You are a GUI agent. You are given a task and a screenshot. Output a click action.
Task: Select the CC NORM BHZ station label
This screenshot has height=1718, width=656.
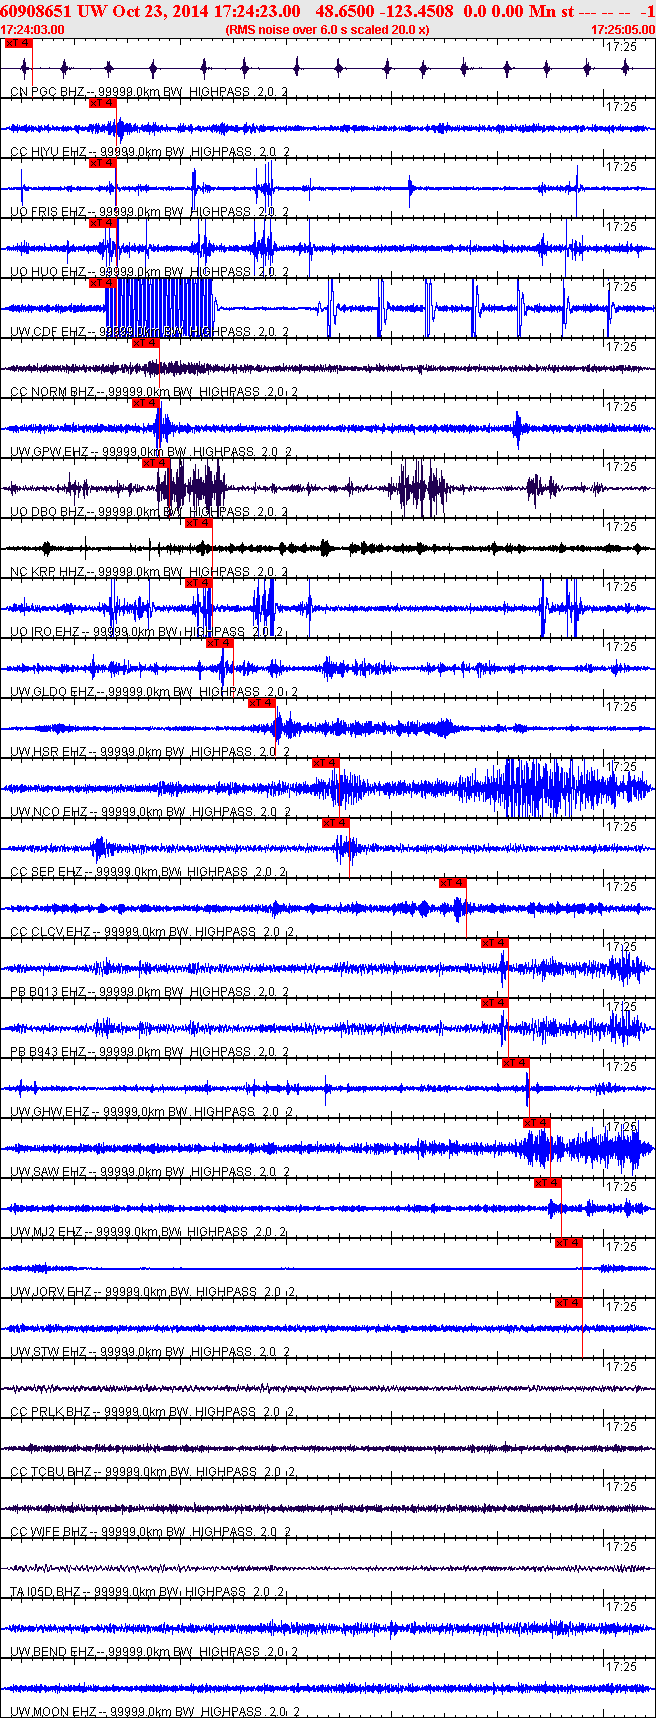pyautogui.click(x=52, y=392)
